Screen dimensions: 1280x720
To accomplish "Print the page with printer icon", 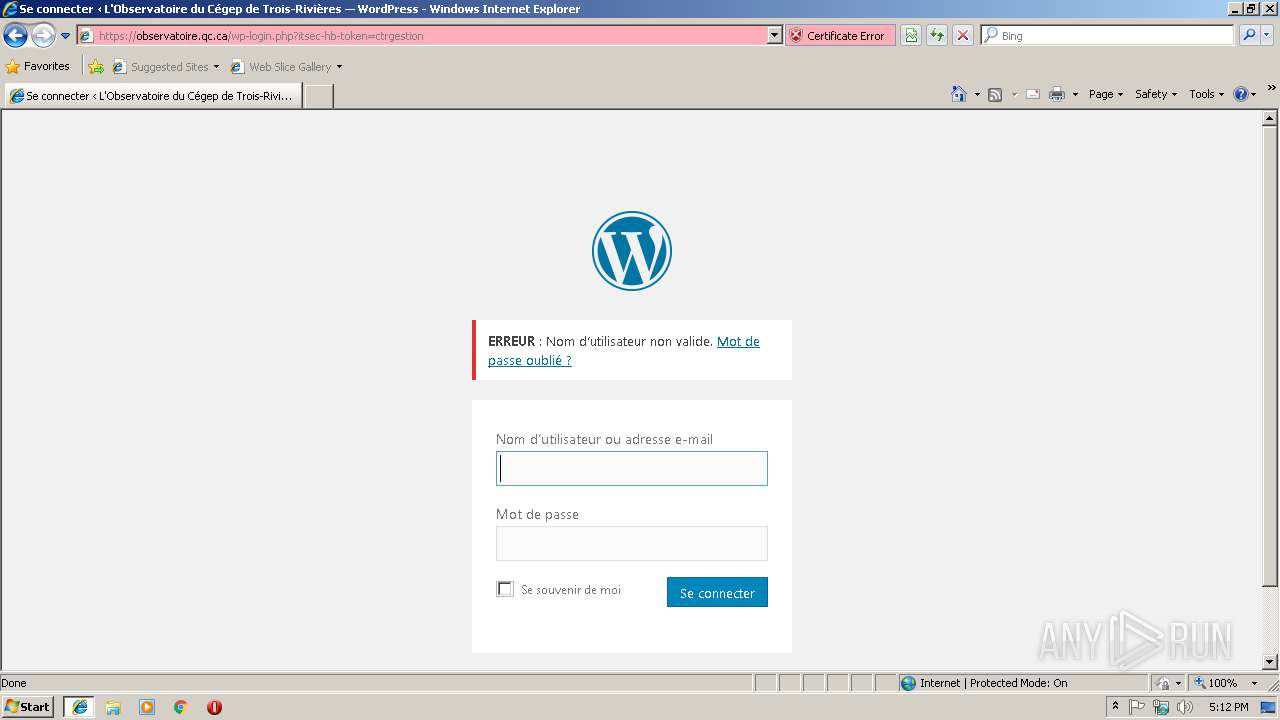I will click(1057, 94).
